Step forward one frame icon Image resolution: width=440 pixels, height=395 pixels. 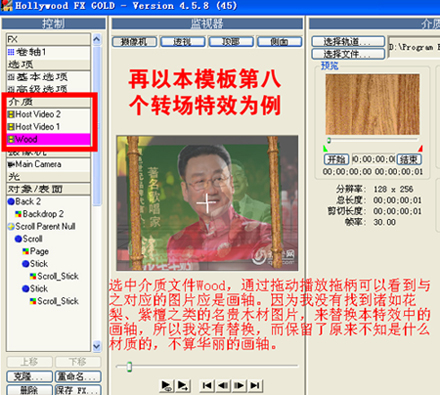[x=239, y=385]
